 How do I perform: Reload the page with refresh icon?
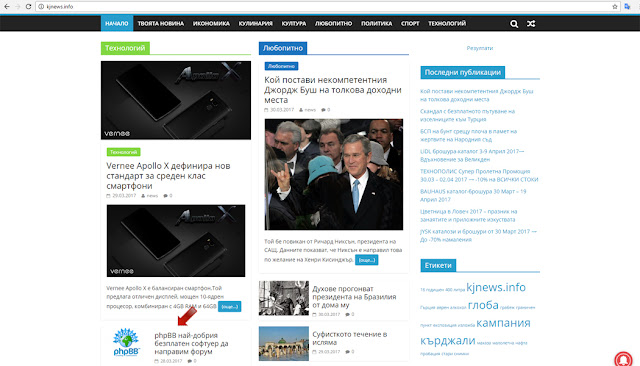point(28,7)
